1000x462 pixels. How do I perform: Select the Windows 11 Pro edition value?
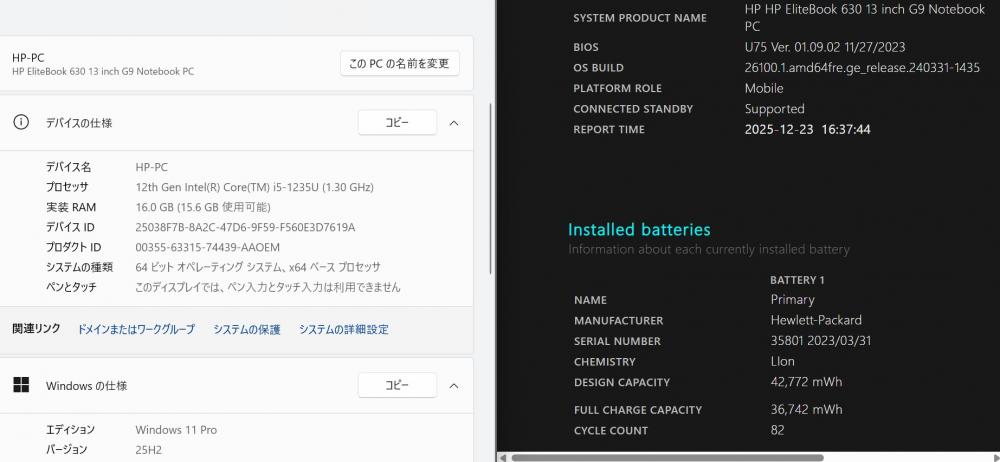click(176, 429)
